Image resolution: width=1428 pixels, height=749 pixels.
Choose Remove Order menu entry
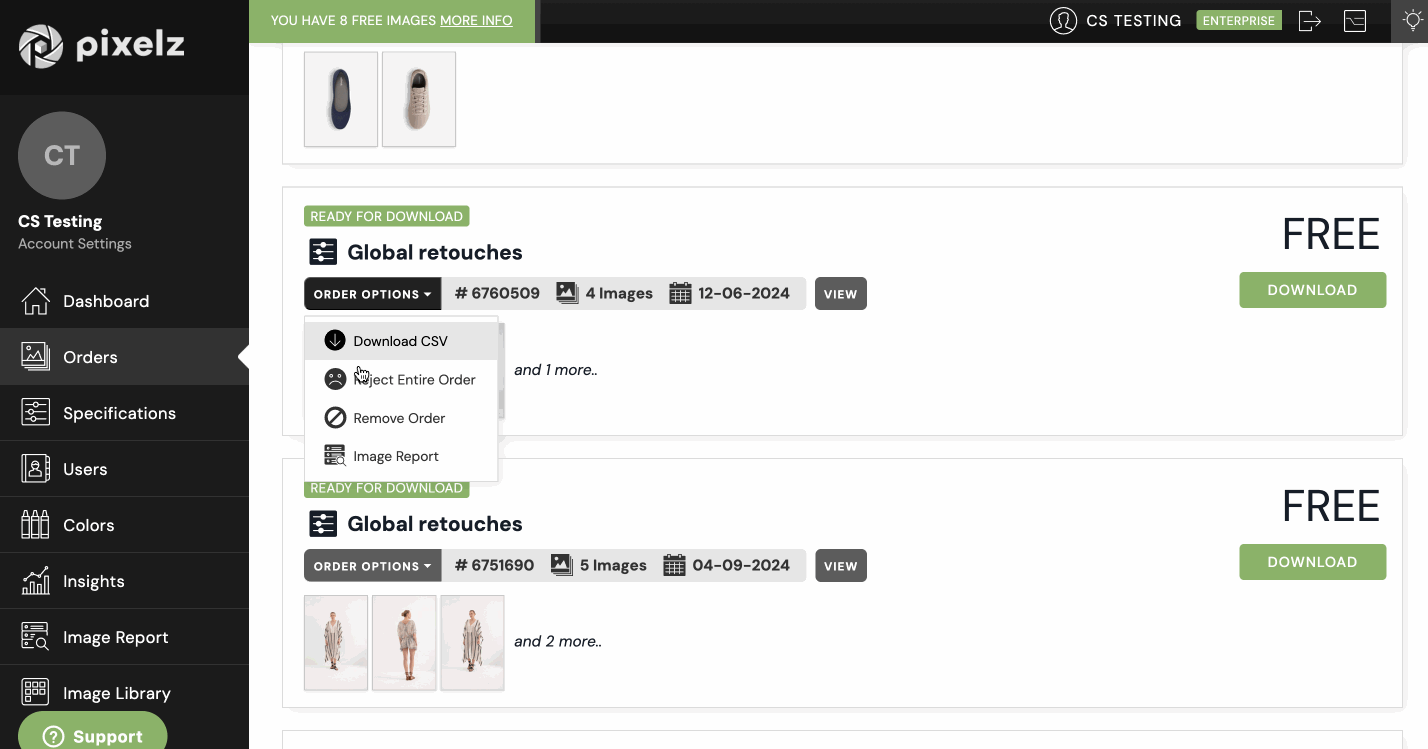coord(398,418)
